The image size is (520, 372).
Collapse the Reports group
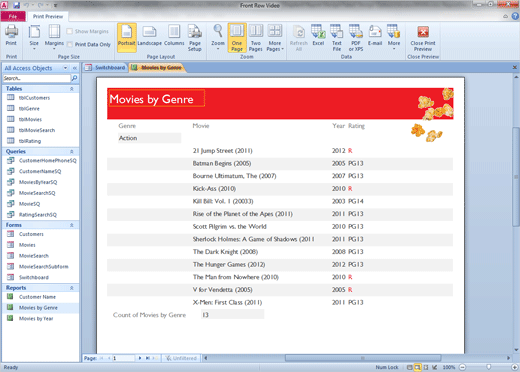(x=72, y=288)
